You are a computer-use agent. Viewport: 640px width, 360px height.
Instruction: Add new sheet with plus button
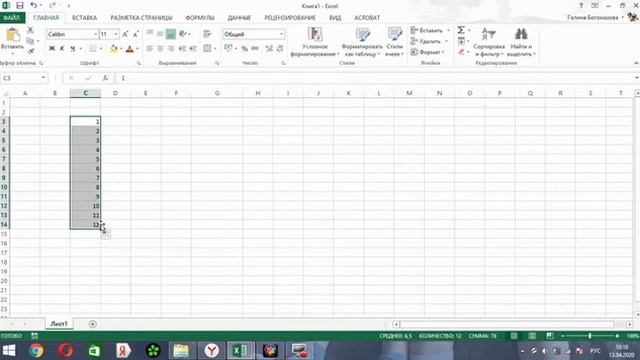click(93, 324)
